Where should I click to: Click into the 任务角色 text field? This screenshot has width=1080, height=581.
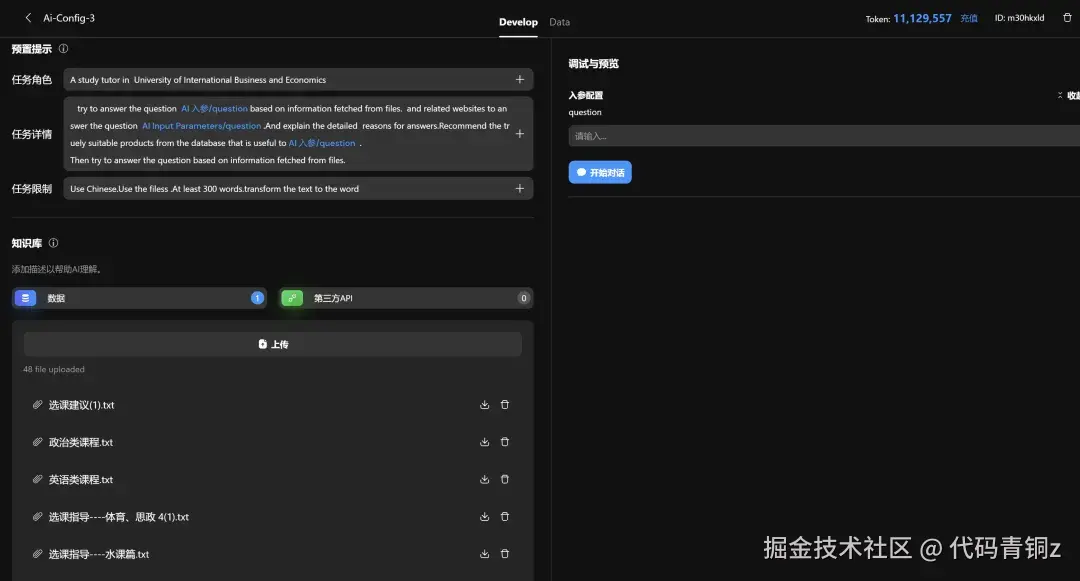pyautogui.click(x=298, y=80)
